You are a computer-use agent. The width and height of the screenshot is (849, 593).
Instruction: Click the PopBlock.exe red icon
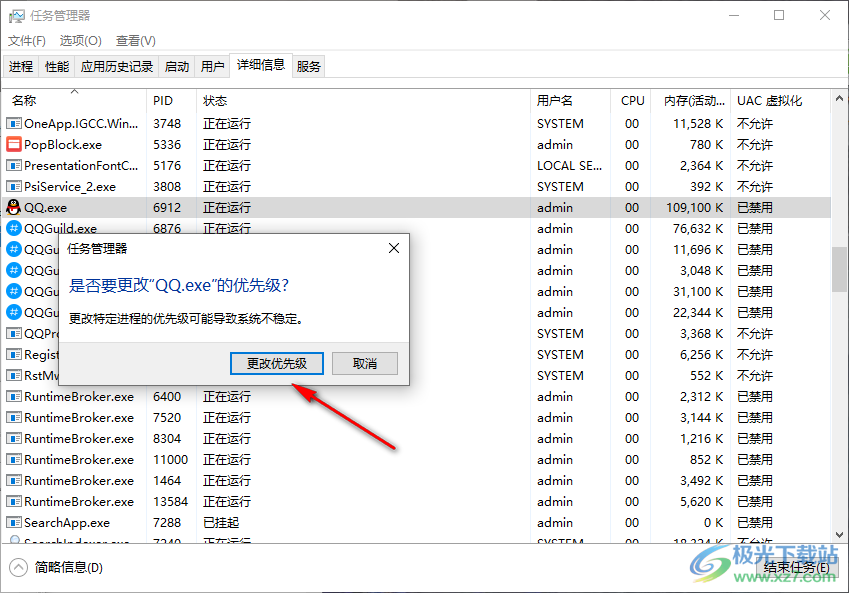click(x=14, y=145)
